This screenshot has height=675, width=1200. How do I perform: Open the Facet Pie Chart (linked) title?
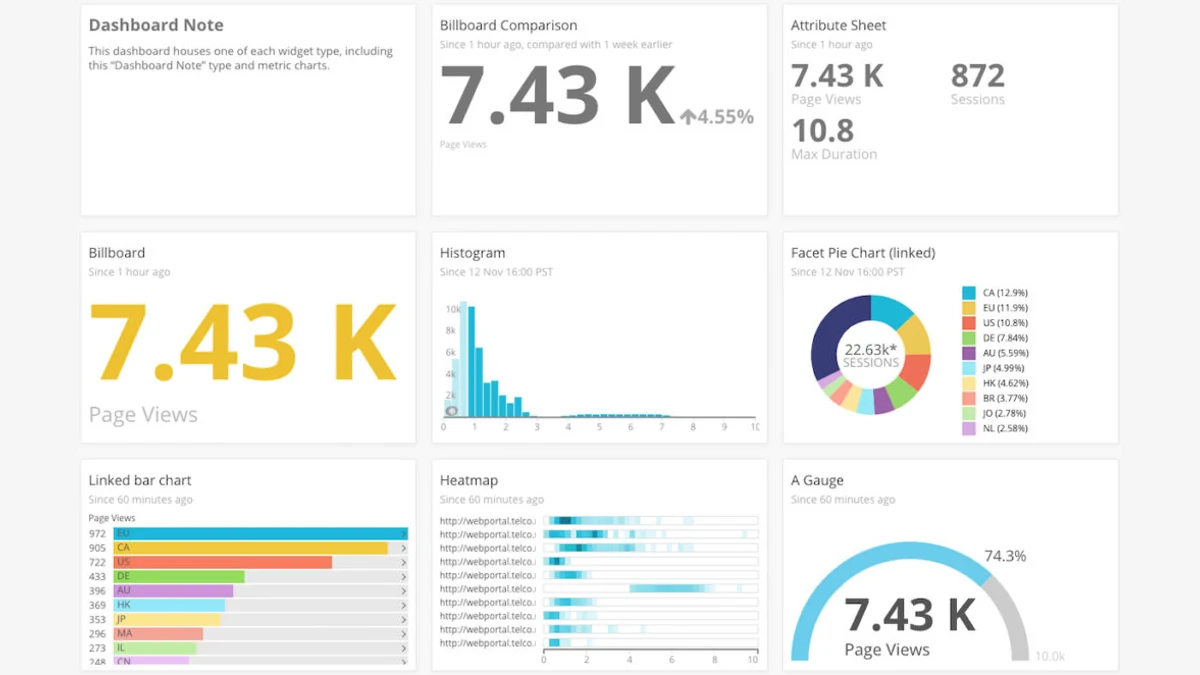[x=863, y=254]
